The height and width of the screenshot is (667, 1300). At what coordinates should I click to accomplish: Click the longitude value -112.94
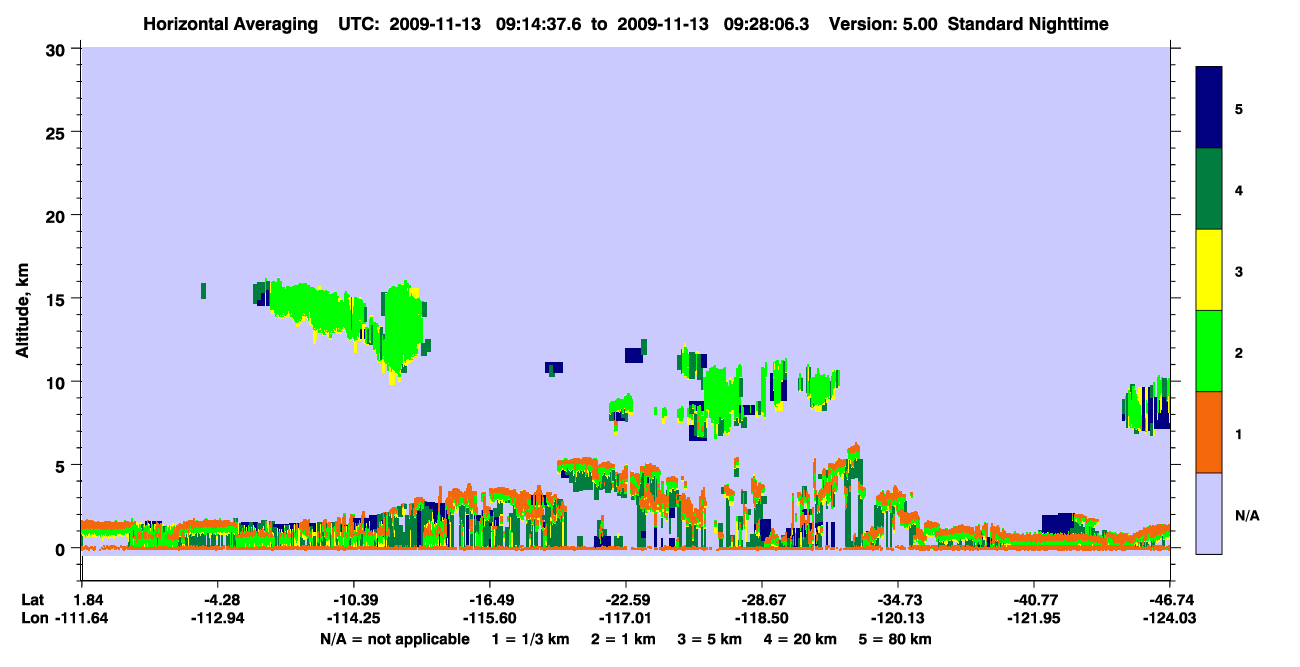point(218,618)
